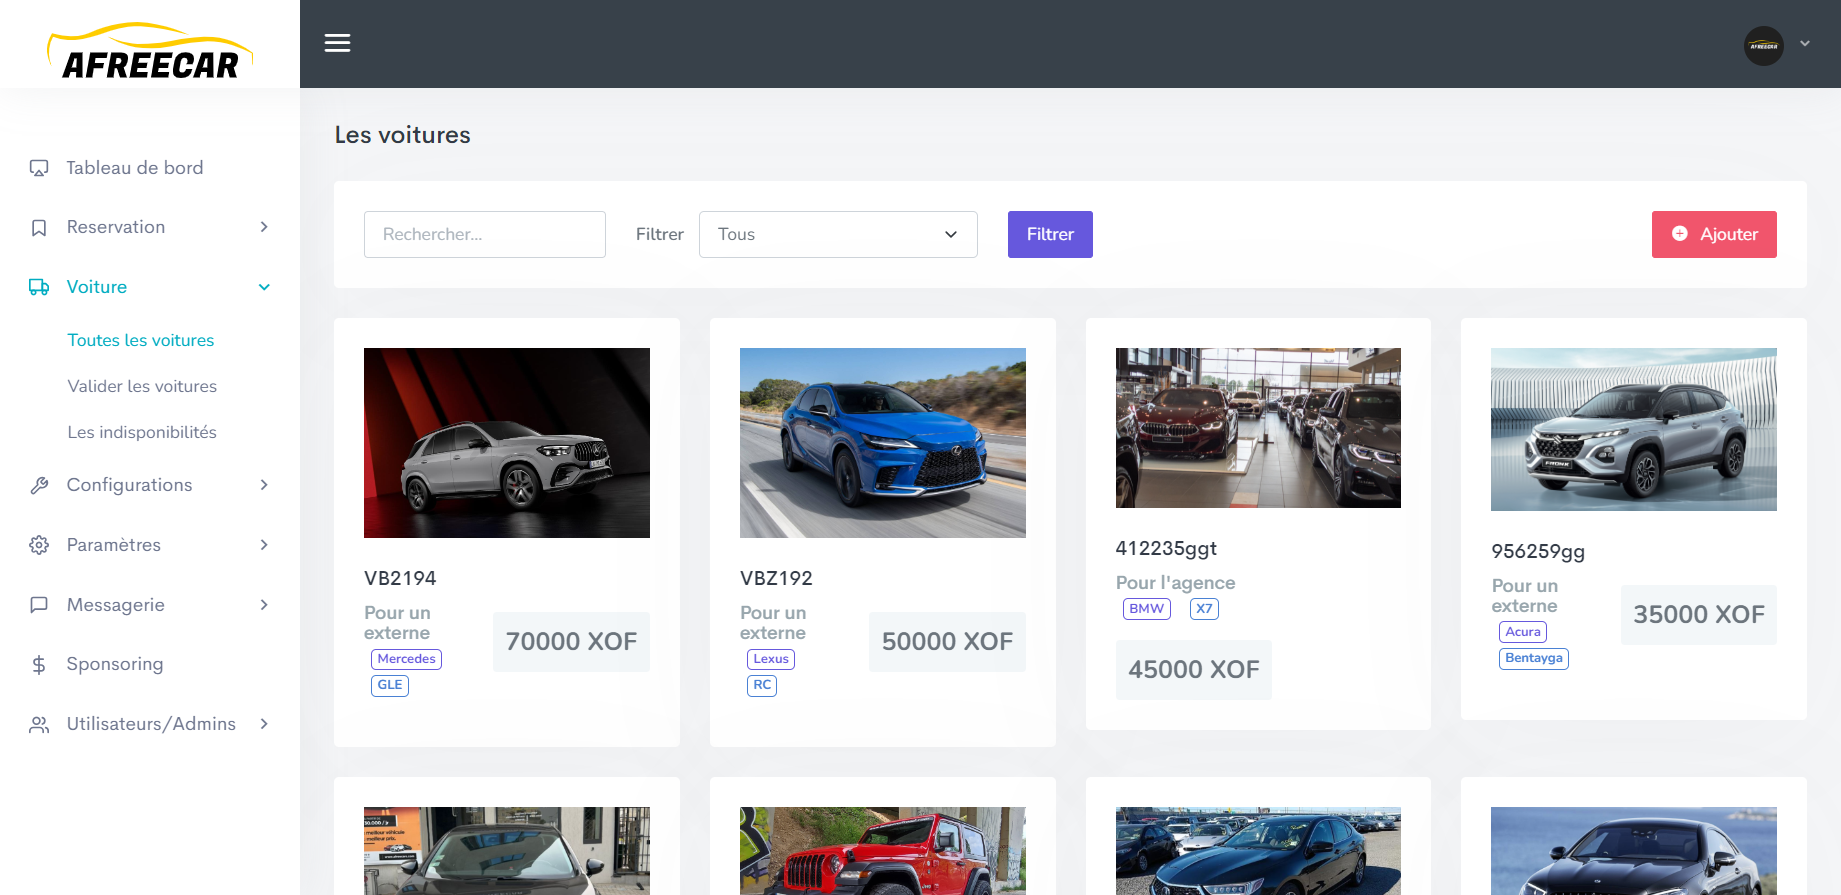Viewport: 1841px width, 895px height.
Task: Open the Paramètres menu
Action: (x=114, y=545)
